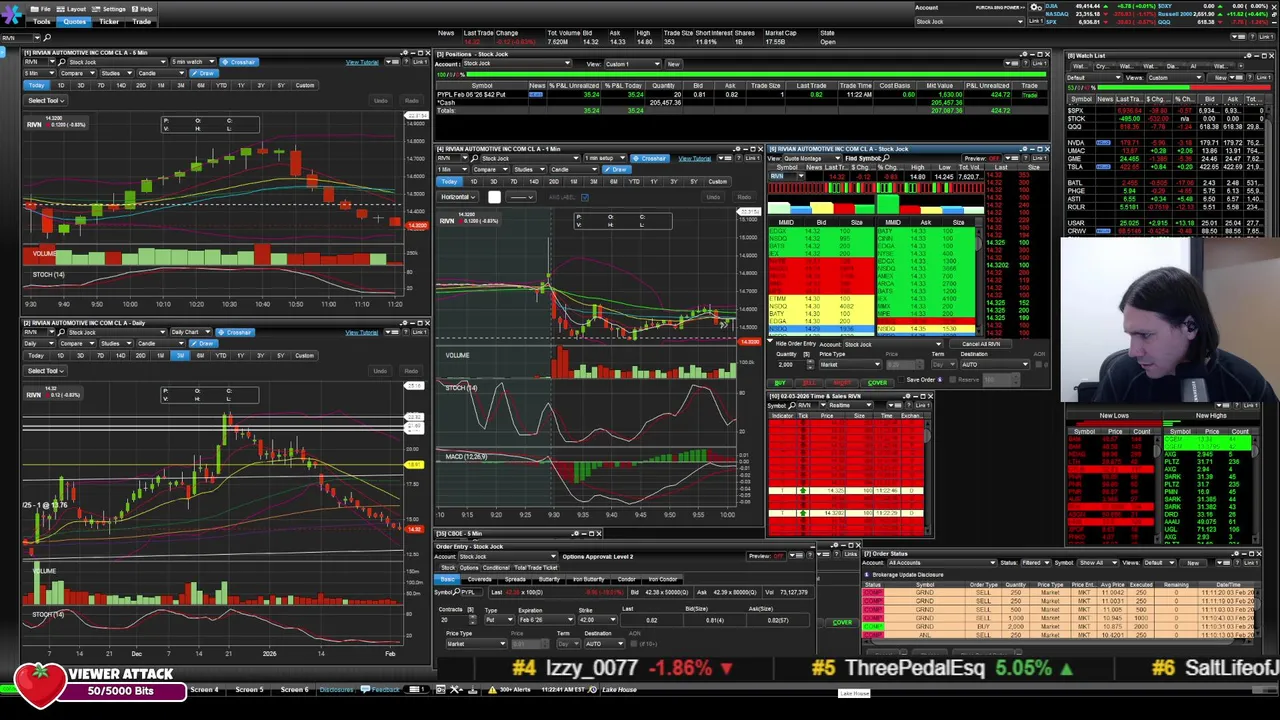Open the Help menu

(x=143, y=9)
